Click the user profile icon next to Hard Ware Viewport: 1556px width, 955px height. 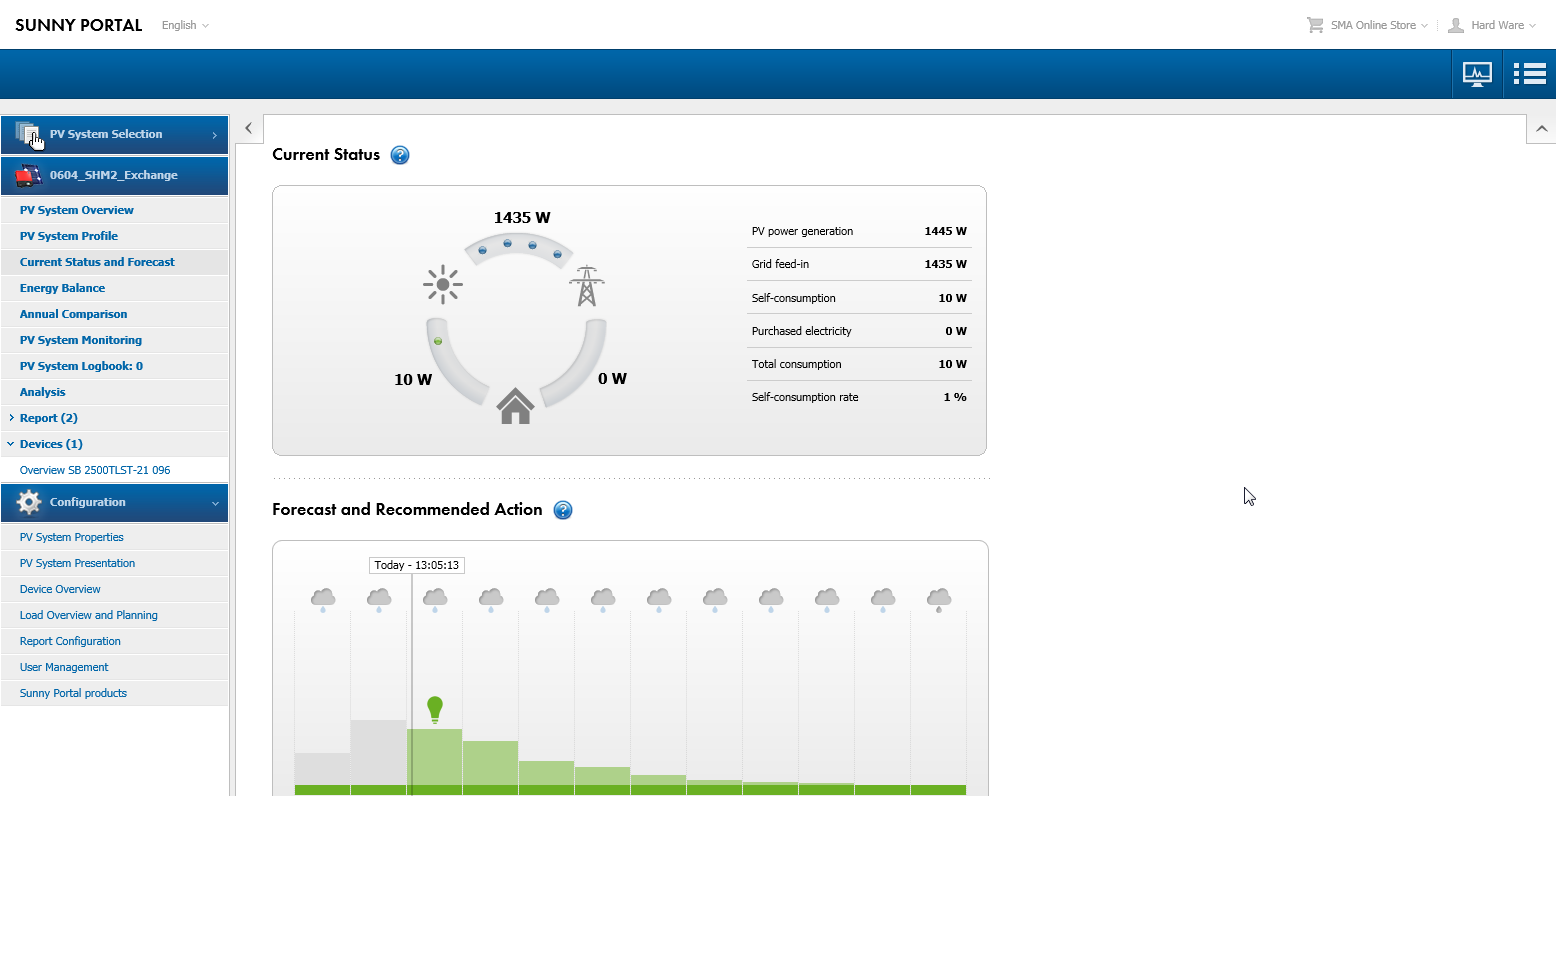click(x=1455, y=25)
